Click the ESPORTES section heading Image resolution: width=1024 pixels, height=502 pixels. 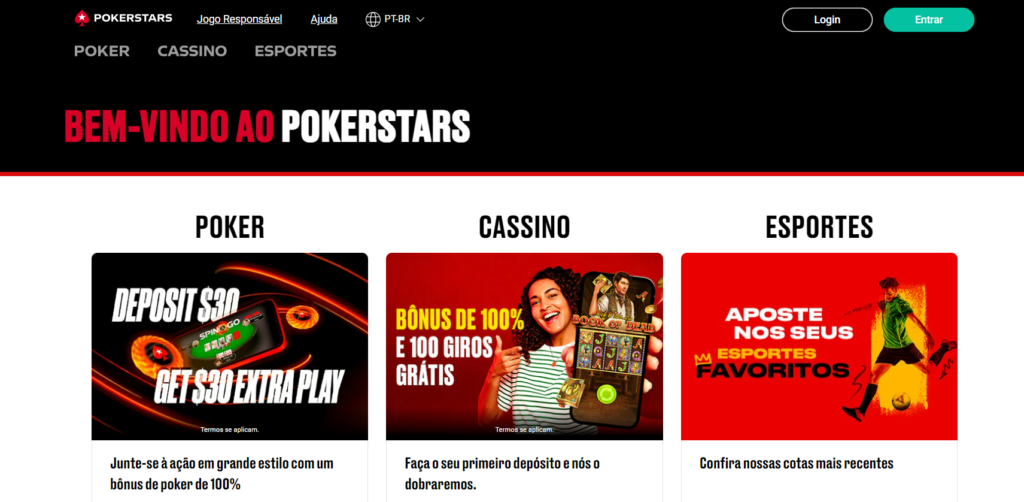coord(819,227)
